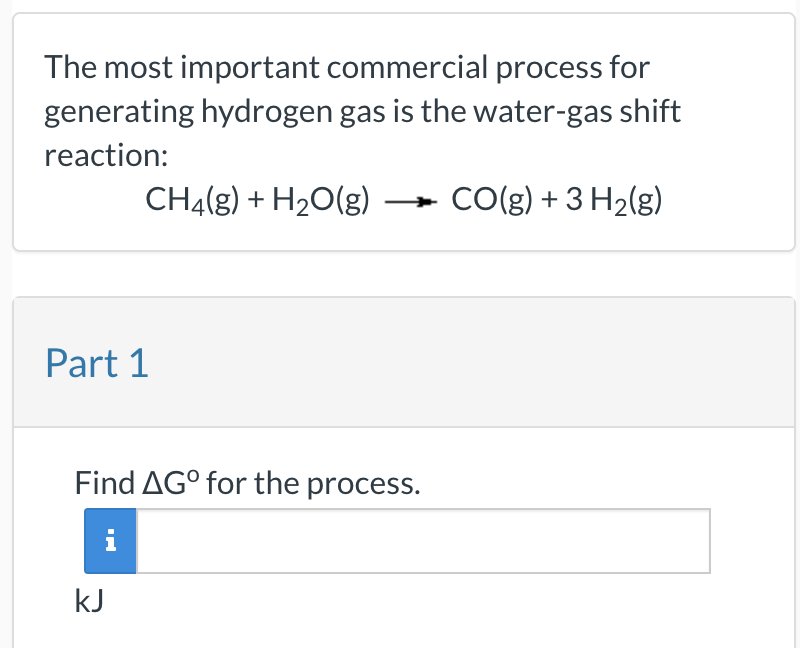Open the hint via the information icon
Image resolution: width=800 pixels, height=648 pixels.
(x=109, y=540)
